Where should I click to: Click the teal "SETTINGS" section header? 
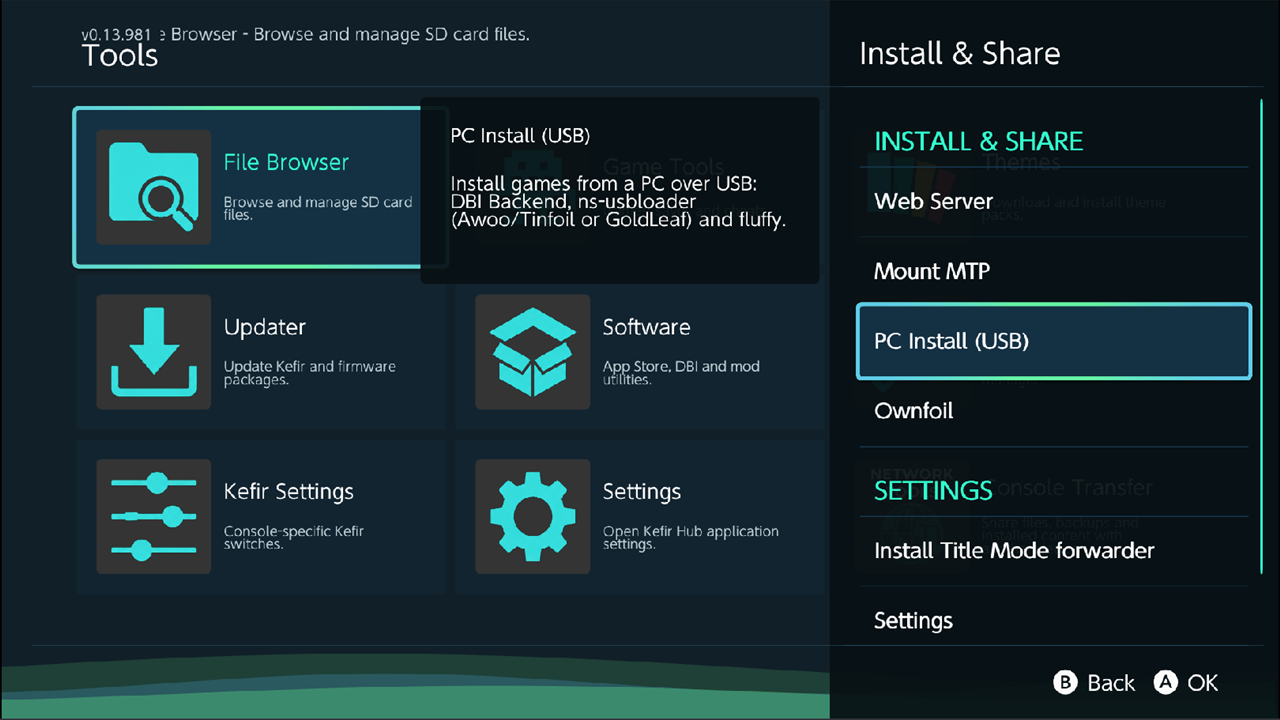(x=933, y=491)
